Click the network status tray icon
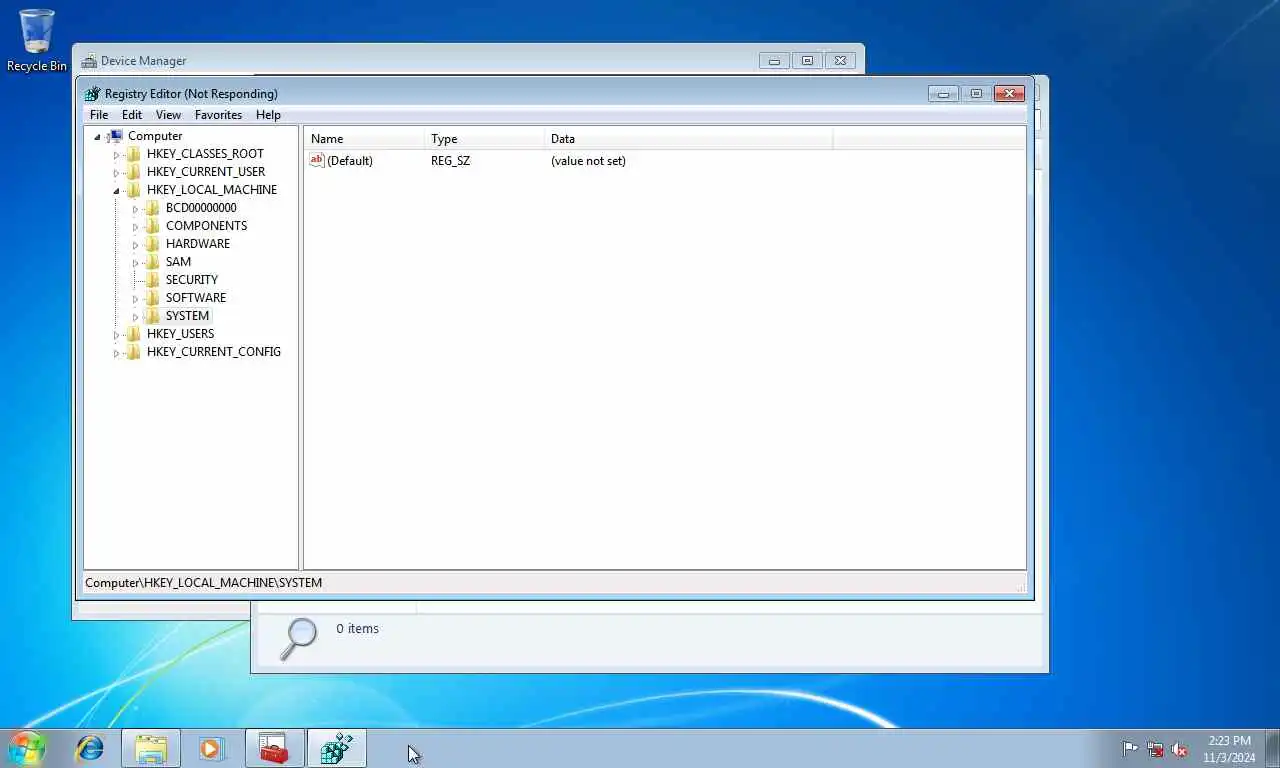 (x=1155, y=749)
